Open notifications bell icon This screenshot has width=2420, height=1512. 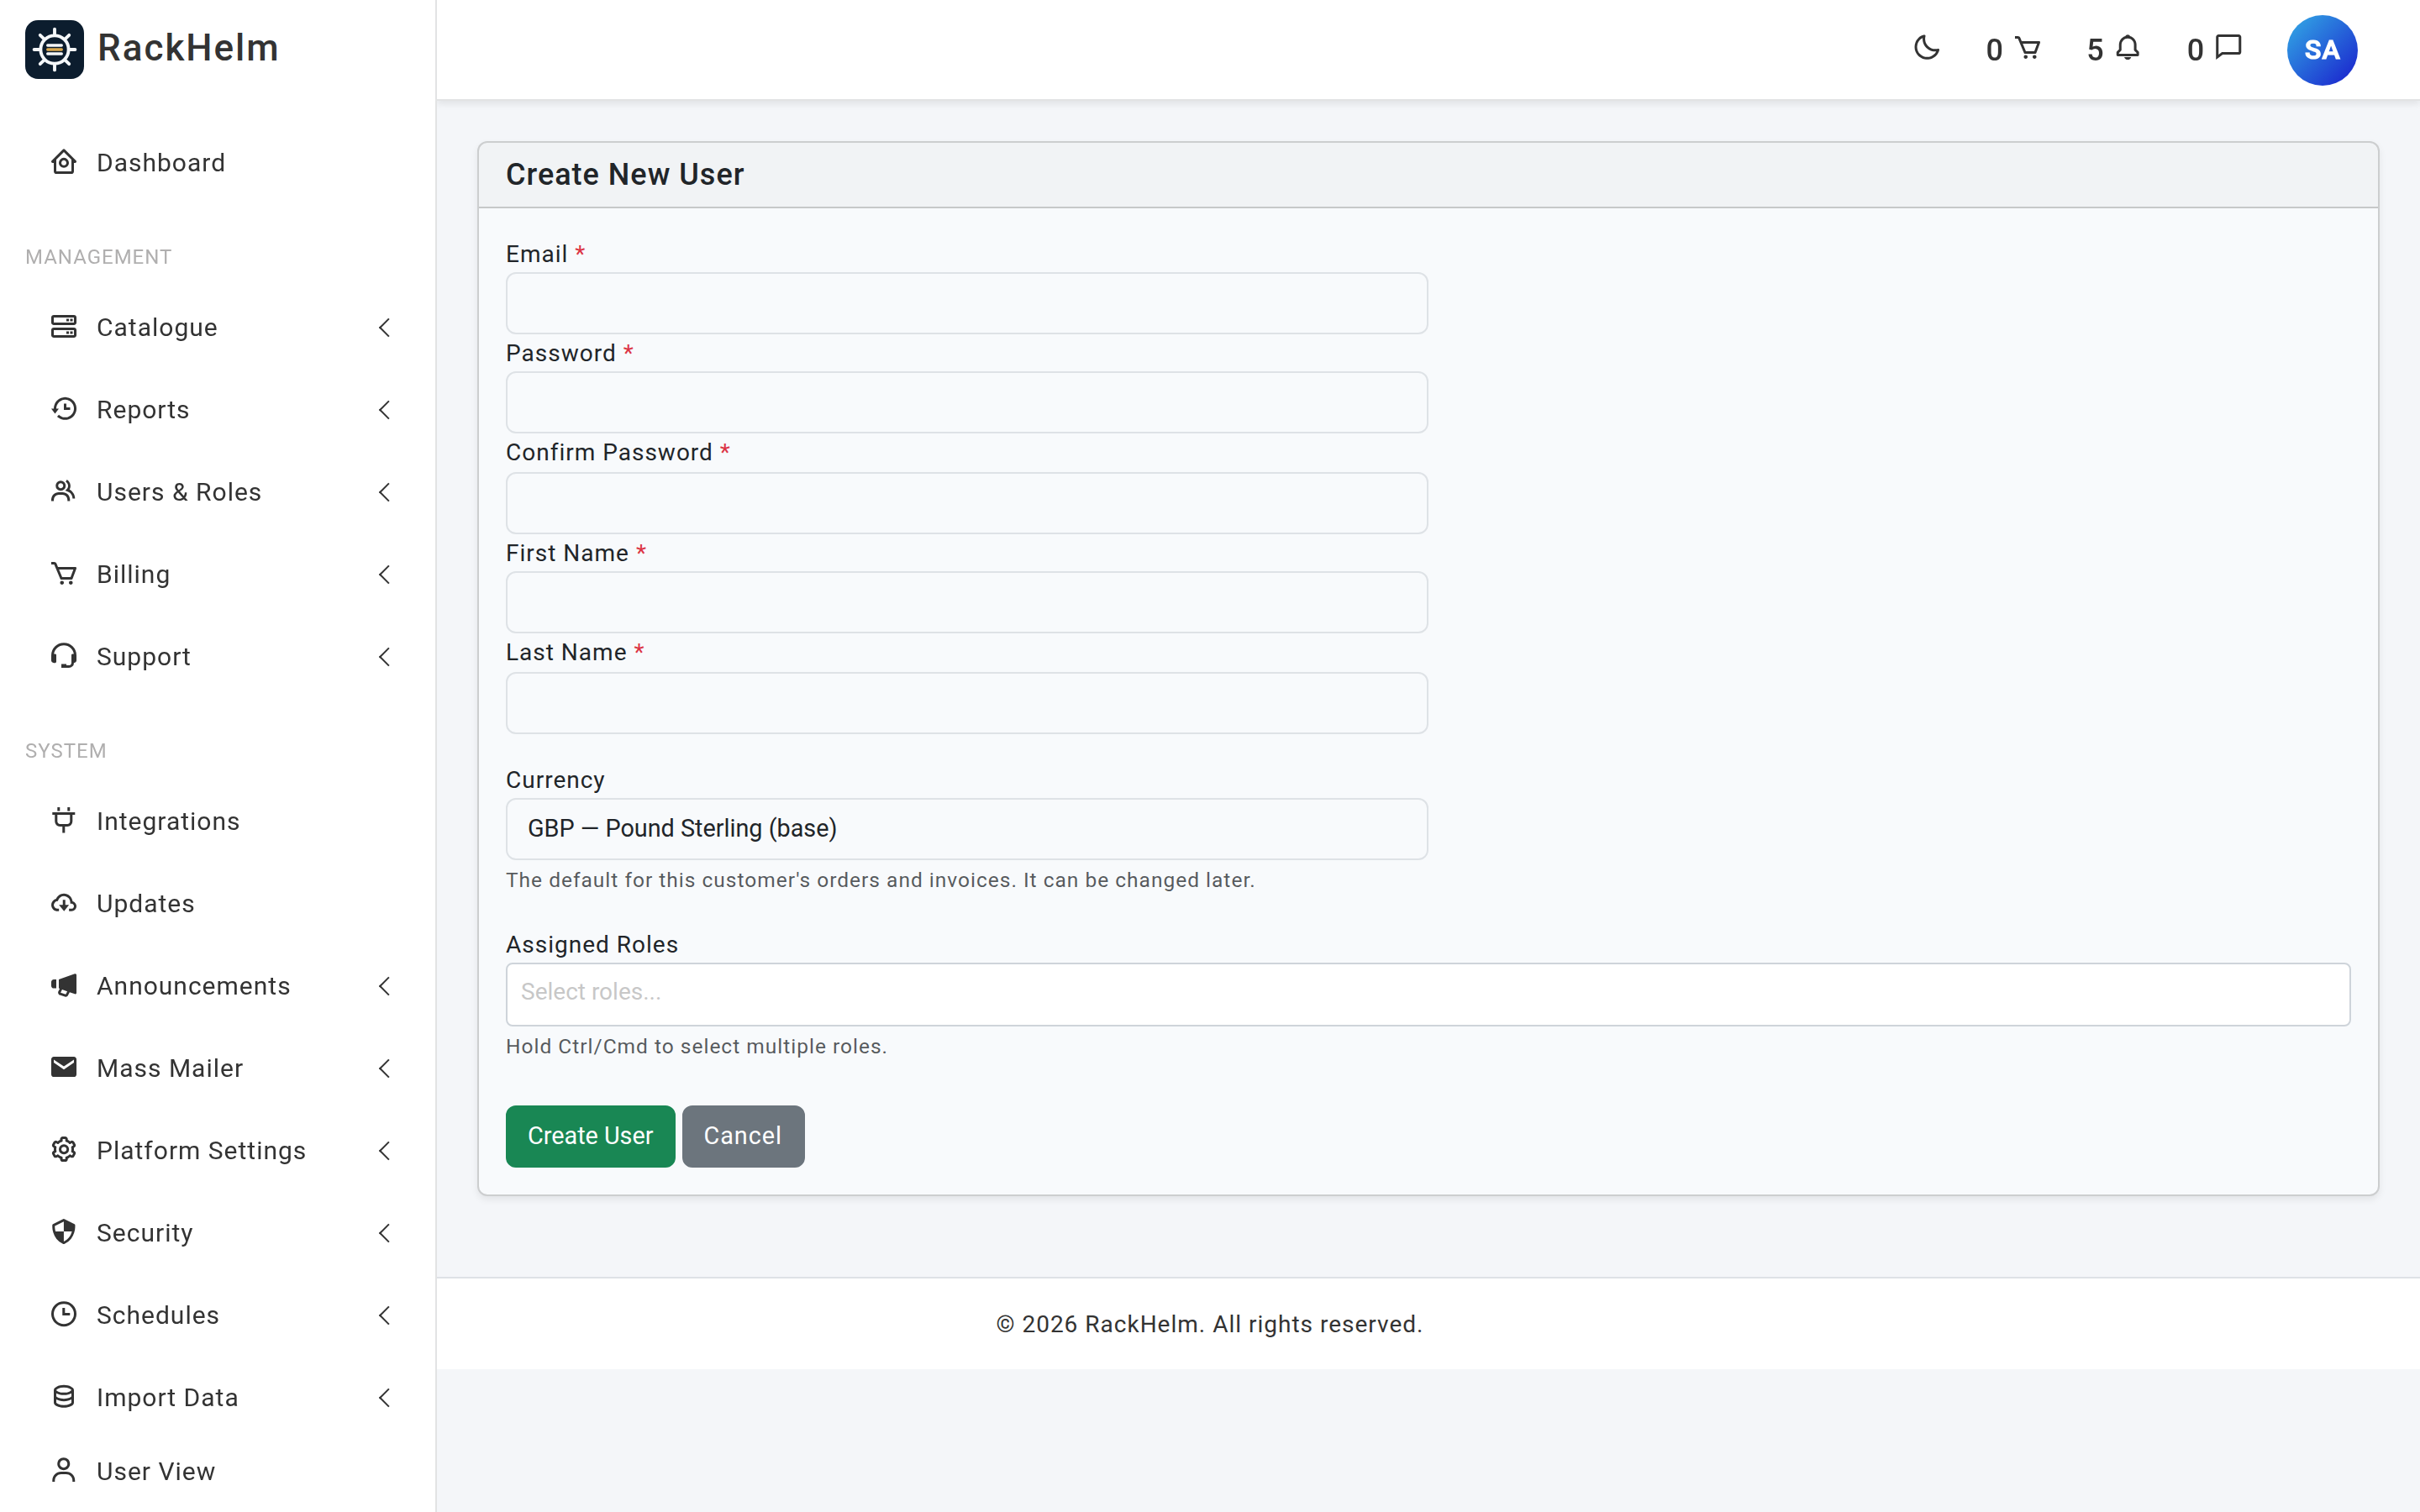(2128, 48)
